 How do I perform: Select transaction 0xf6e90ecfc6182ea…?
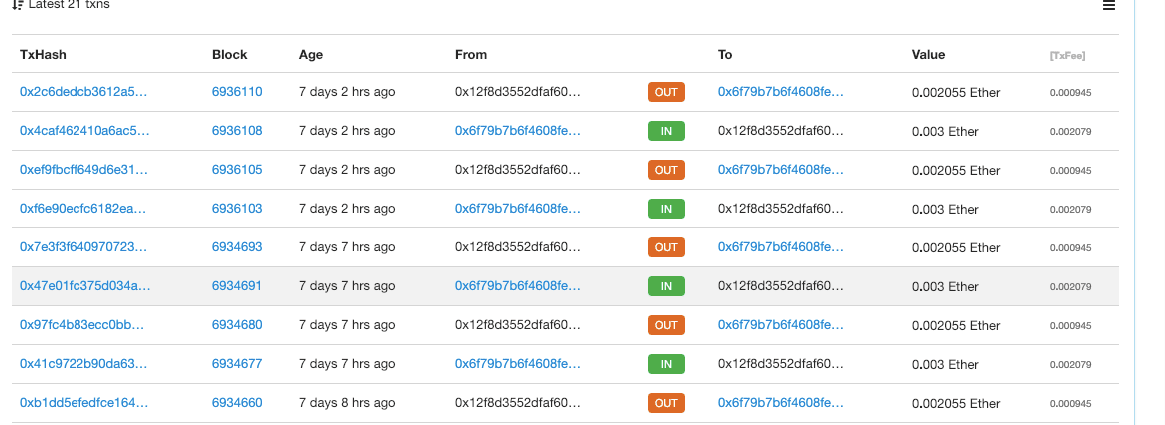pos(84,209)
